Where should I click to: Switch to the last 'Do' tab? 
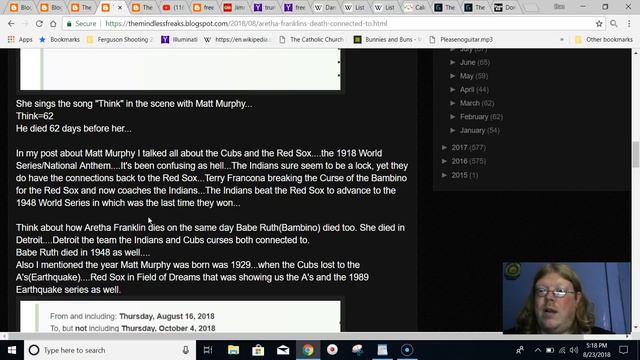click(x=505, y=7)
